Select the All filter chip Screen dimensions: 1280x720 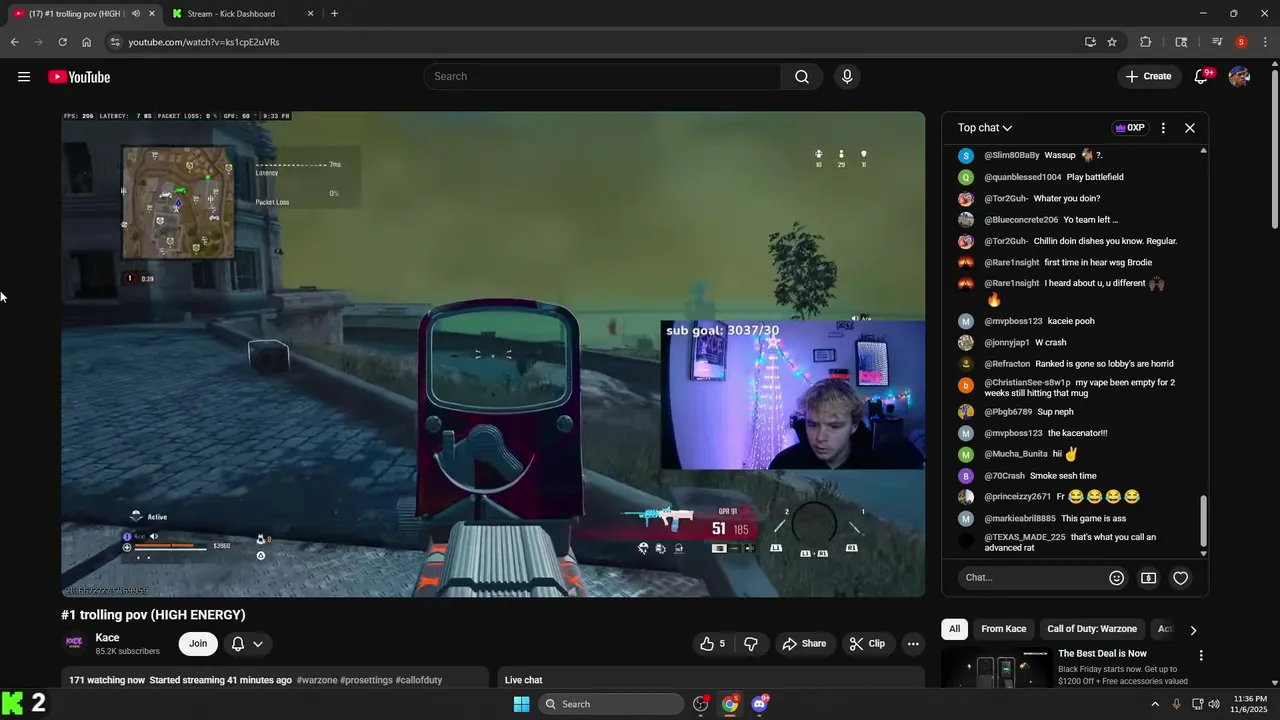[x=954, y=629]
